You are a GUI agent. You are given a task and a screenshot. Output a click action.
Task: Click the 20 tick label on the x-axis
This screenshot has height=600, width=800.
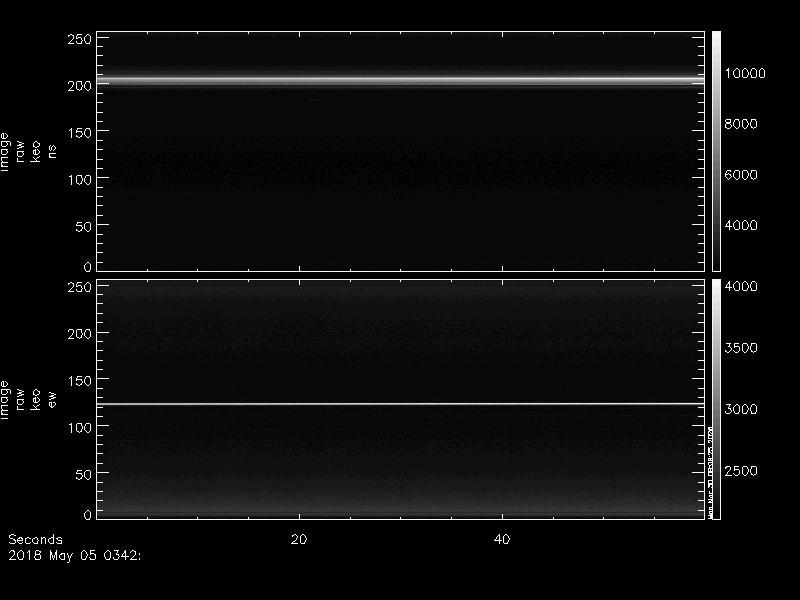click(297, 539)
